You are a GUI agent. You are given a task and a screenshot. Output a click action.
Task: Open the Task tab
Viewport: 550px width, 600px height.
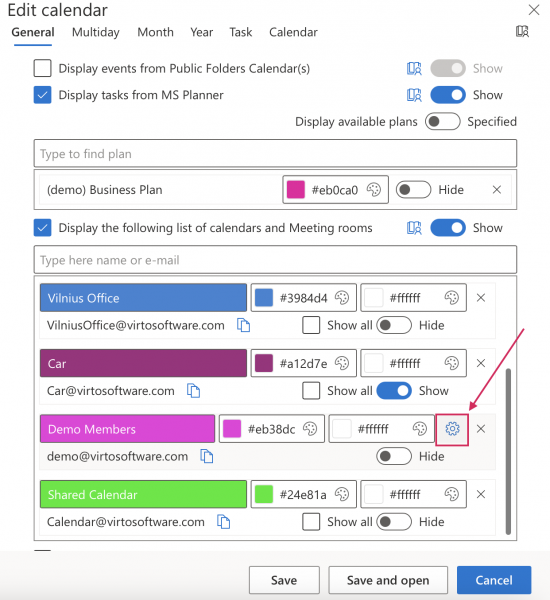tap(241, 32)
